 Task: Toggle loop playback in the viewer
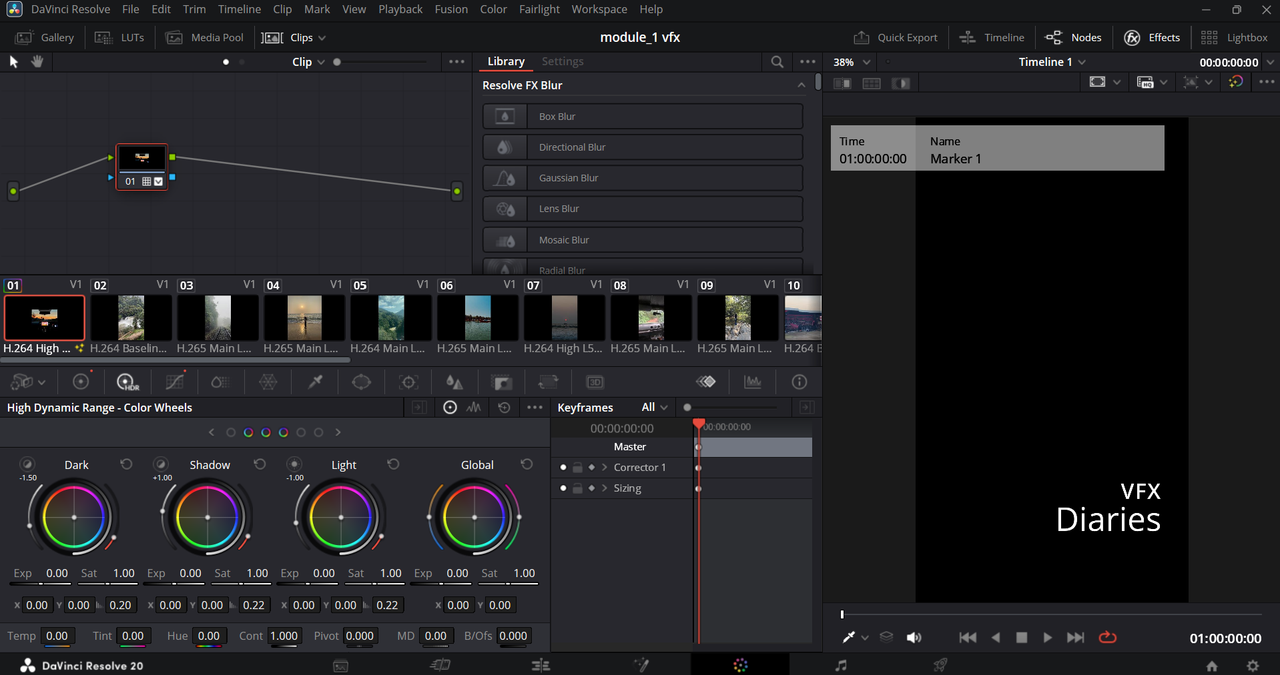pyautogui.click(x=1107, y=637)
